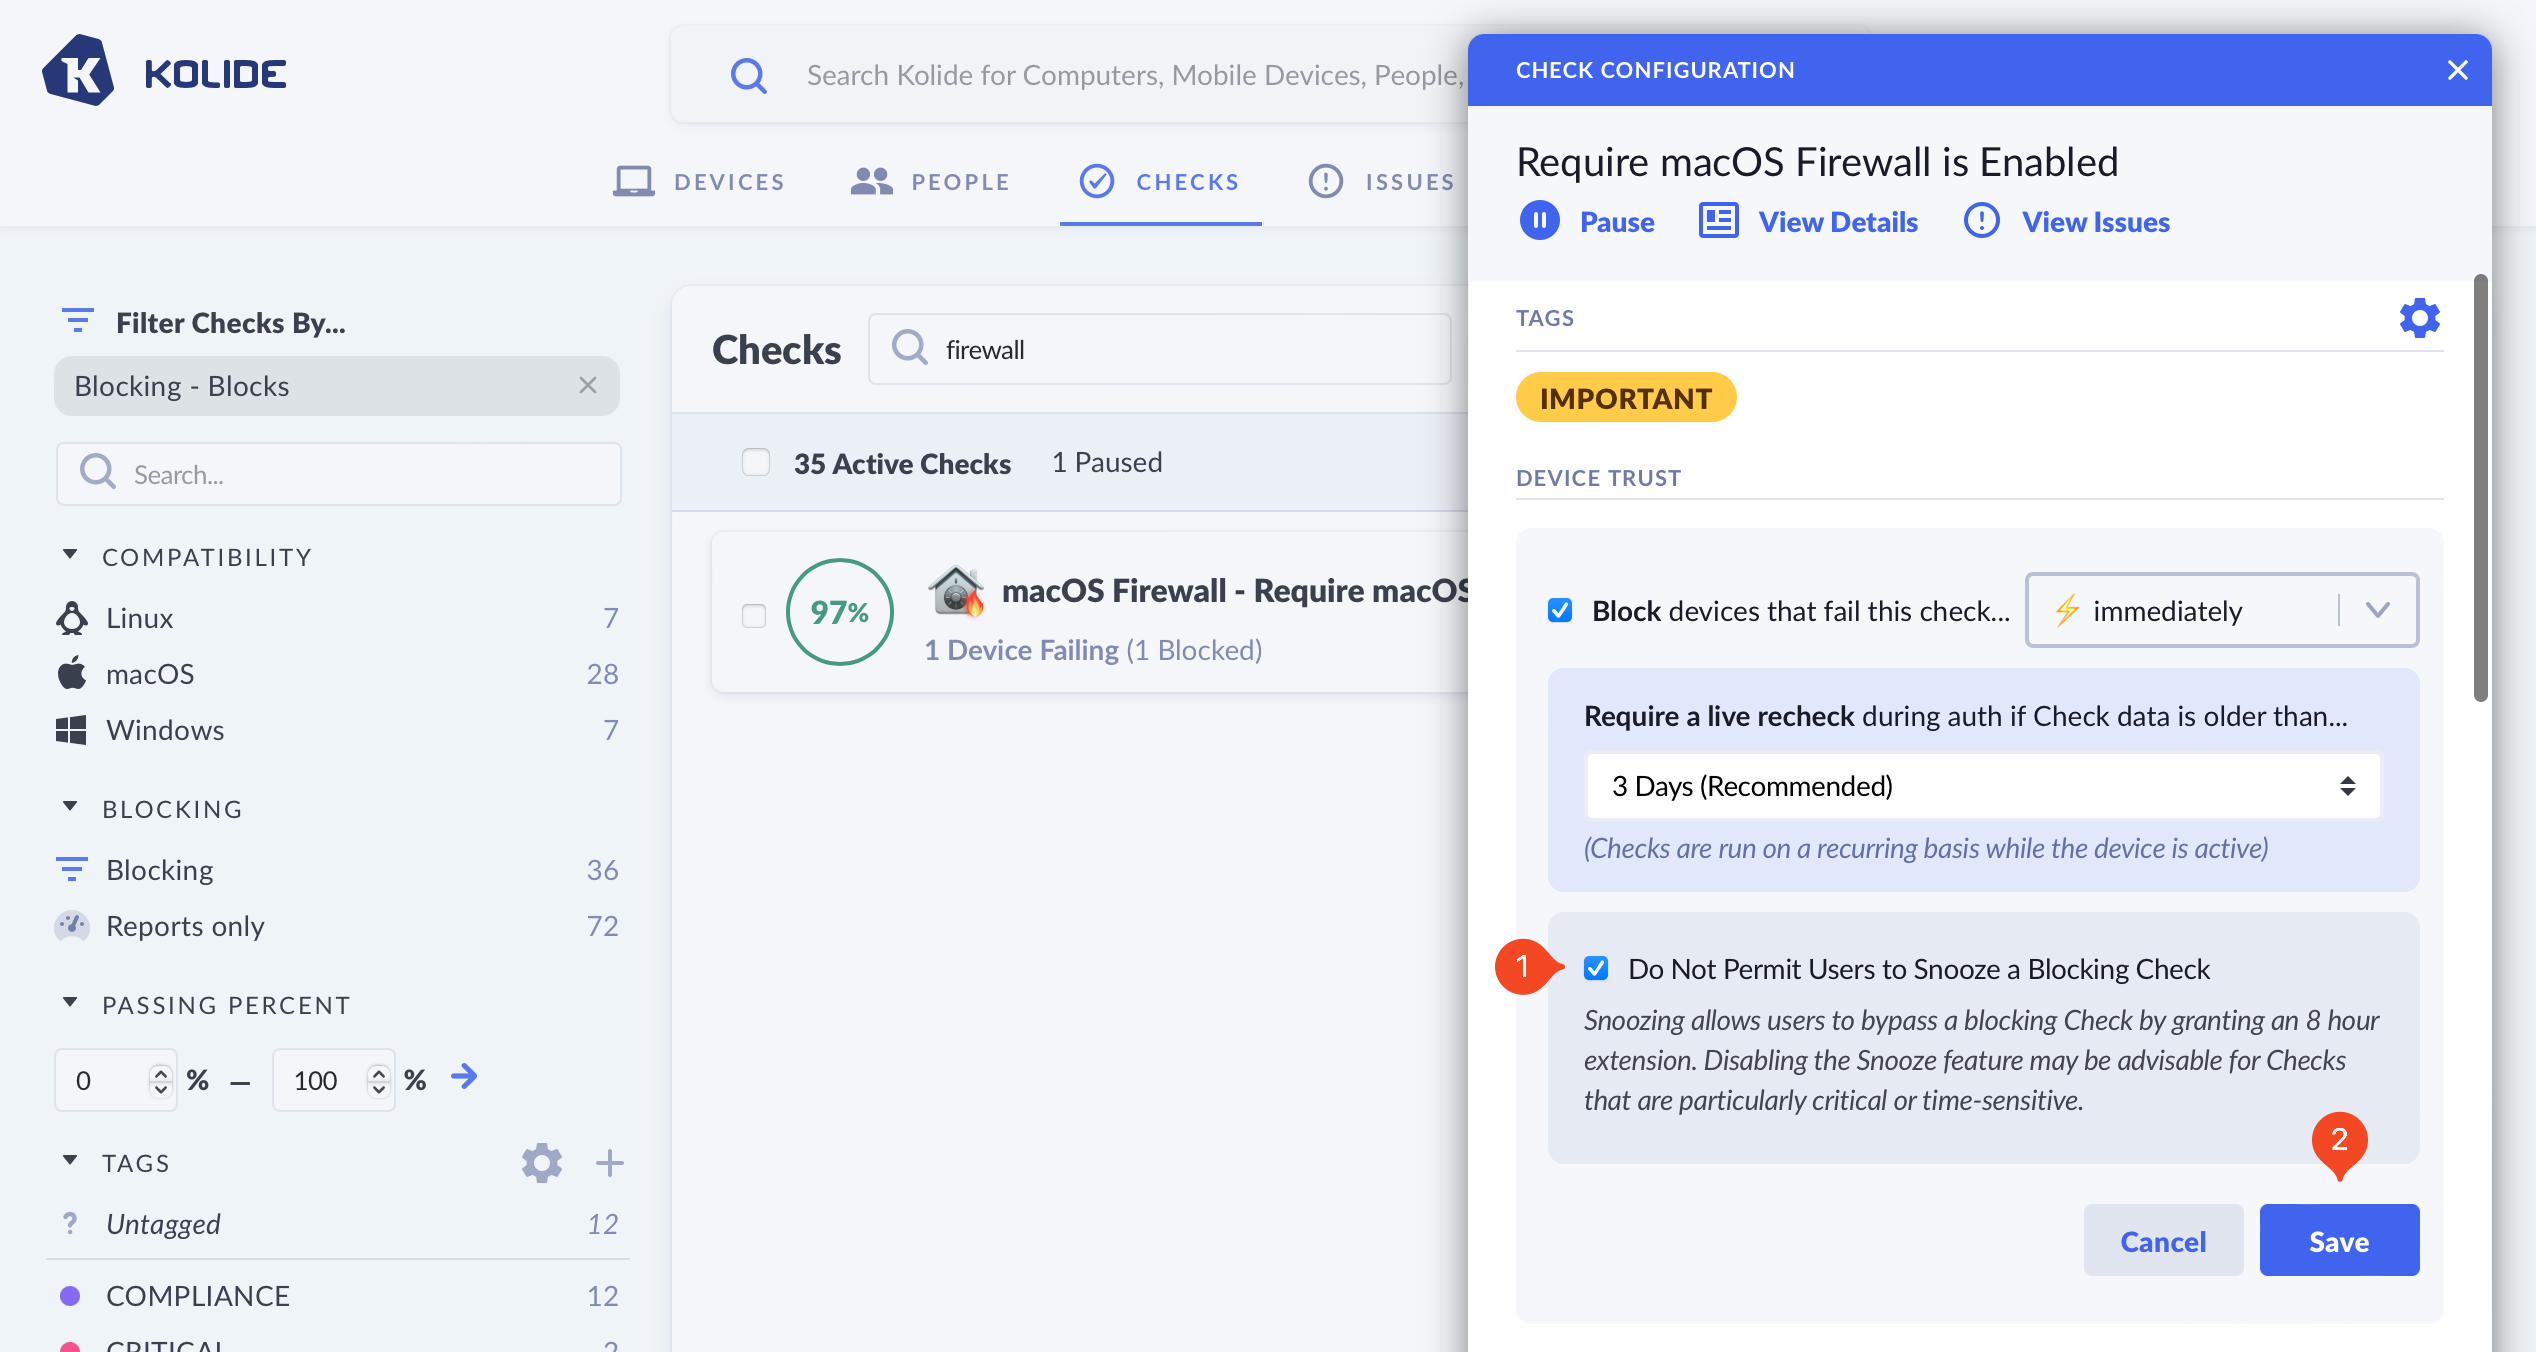Open the 3 Days (Recommended) select
Viewport: 2536px width, 1352px height.
pyautogui.click(x=1981, y=786)
